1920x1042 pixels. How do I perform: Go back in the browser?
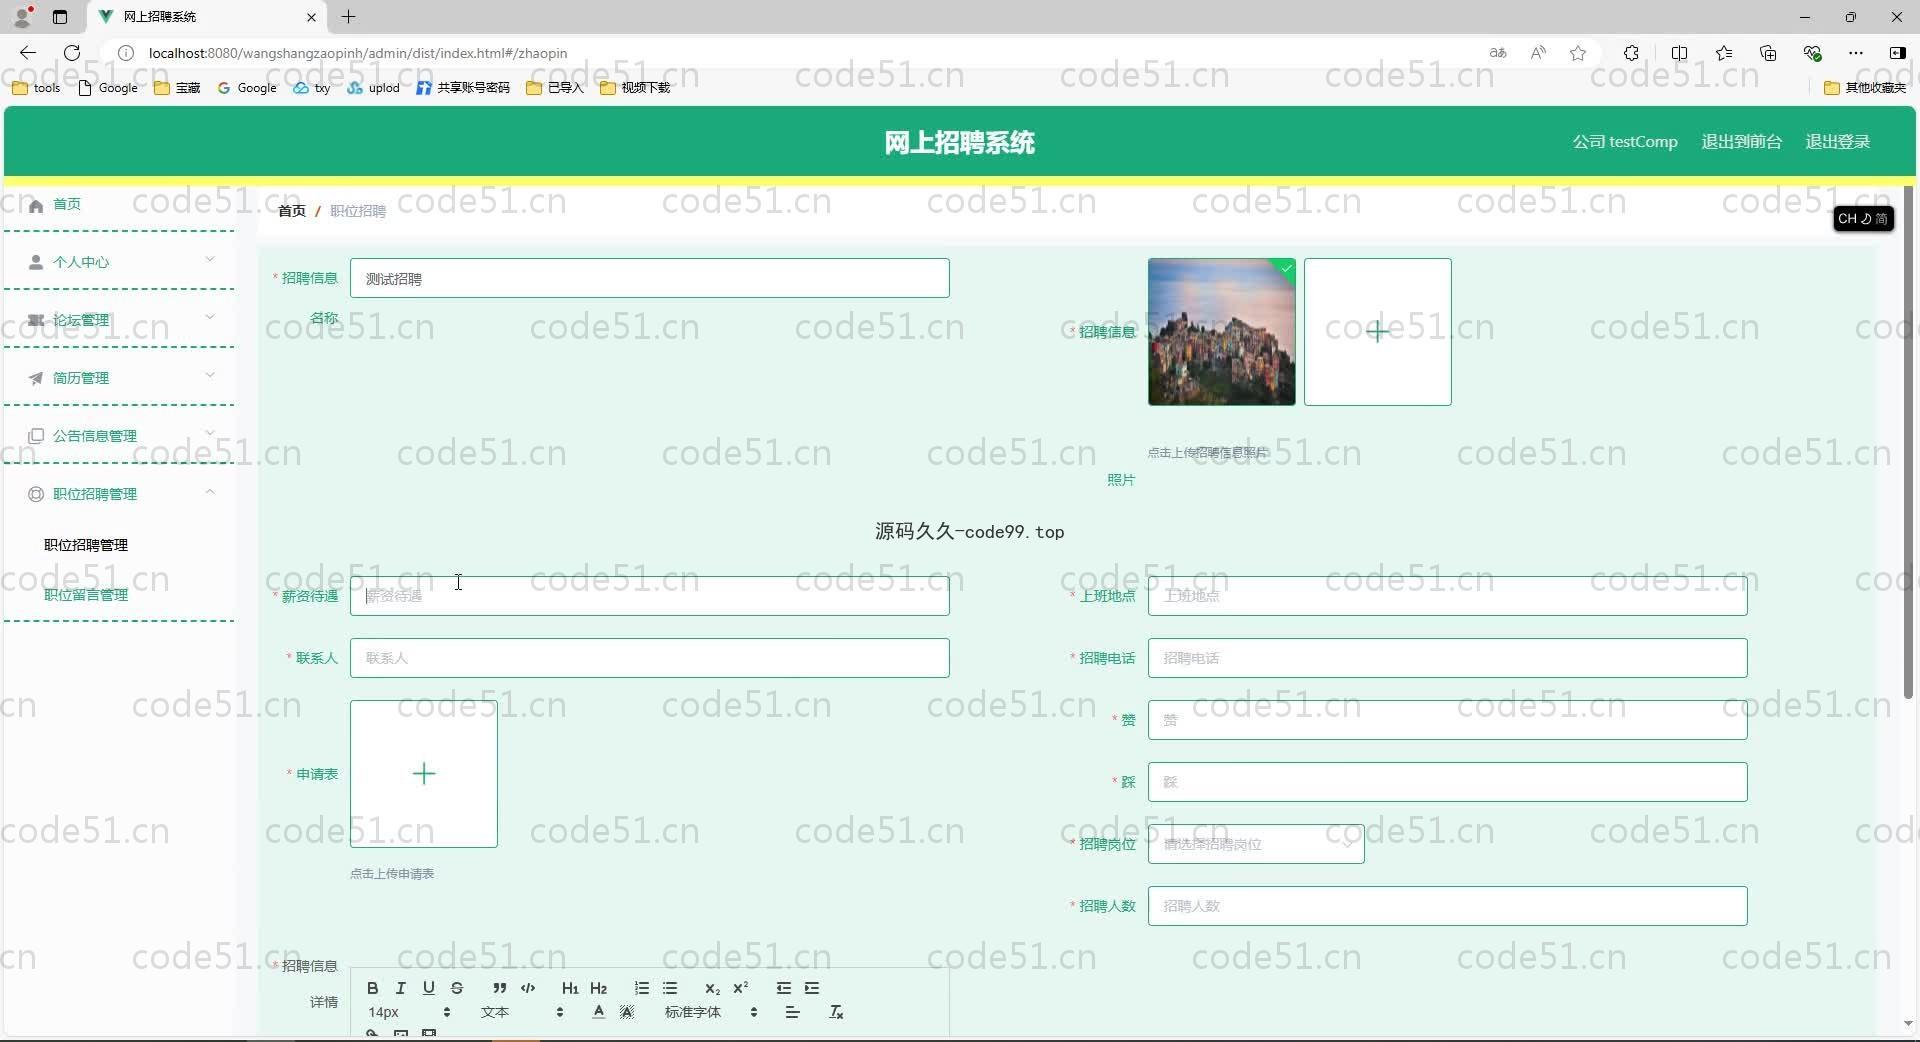coord(28,53)
